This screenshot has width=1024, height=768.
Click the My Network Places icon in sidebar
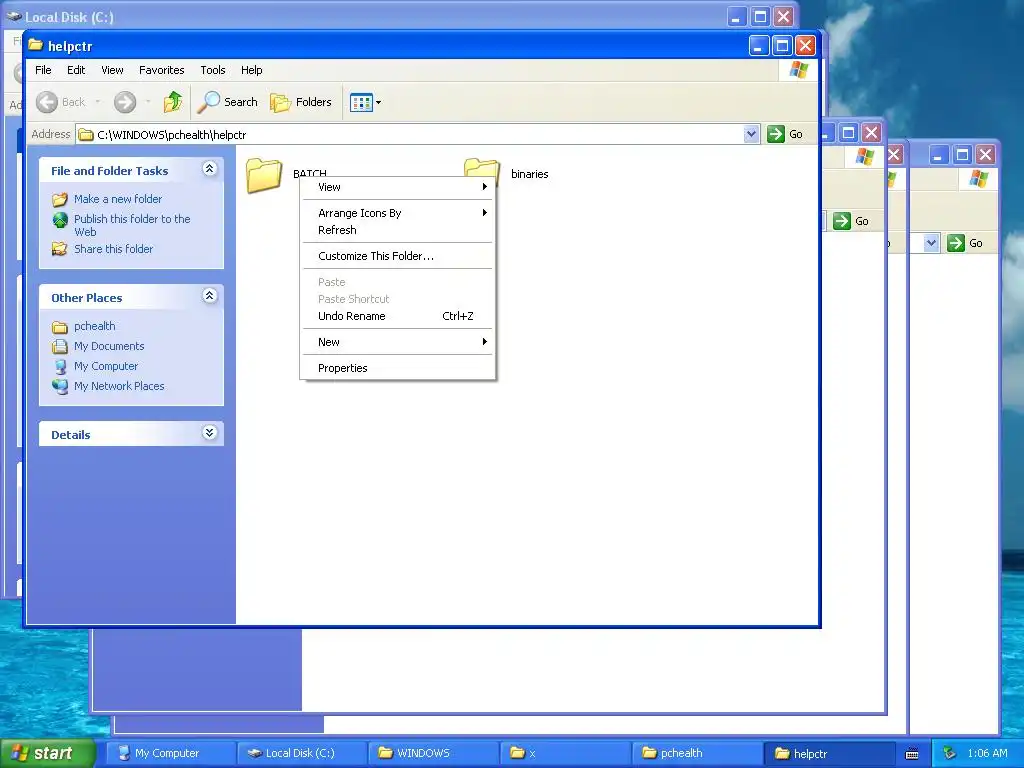(60, 387)
